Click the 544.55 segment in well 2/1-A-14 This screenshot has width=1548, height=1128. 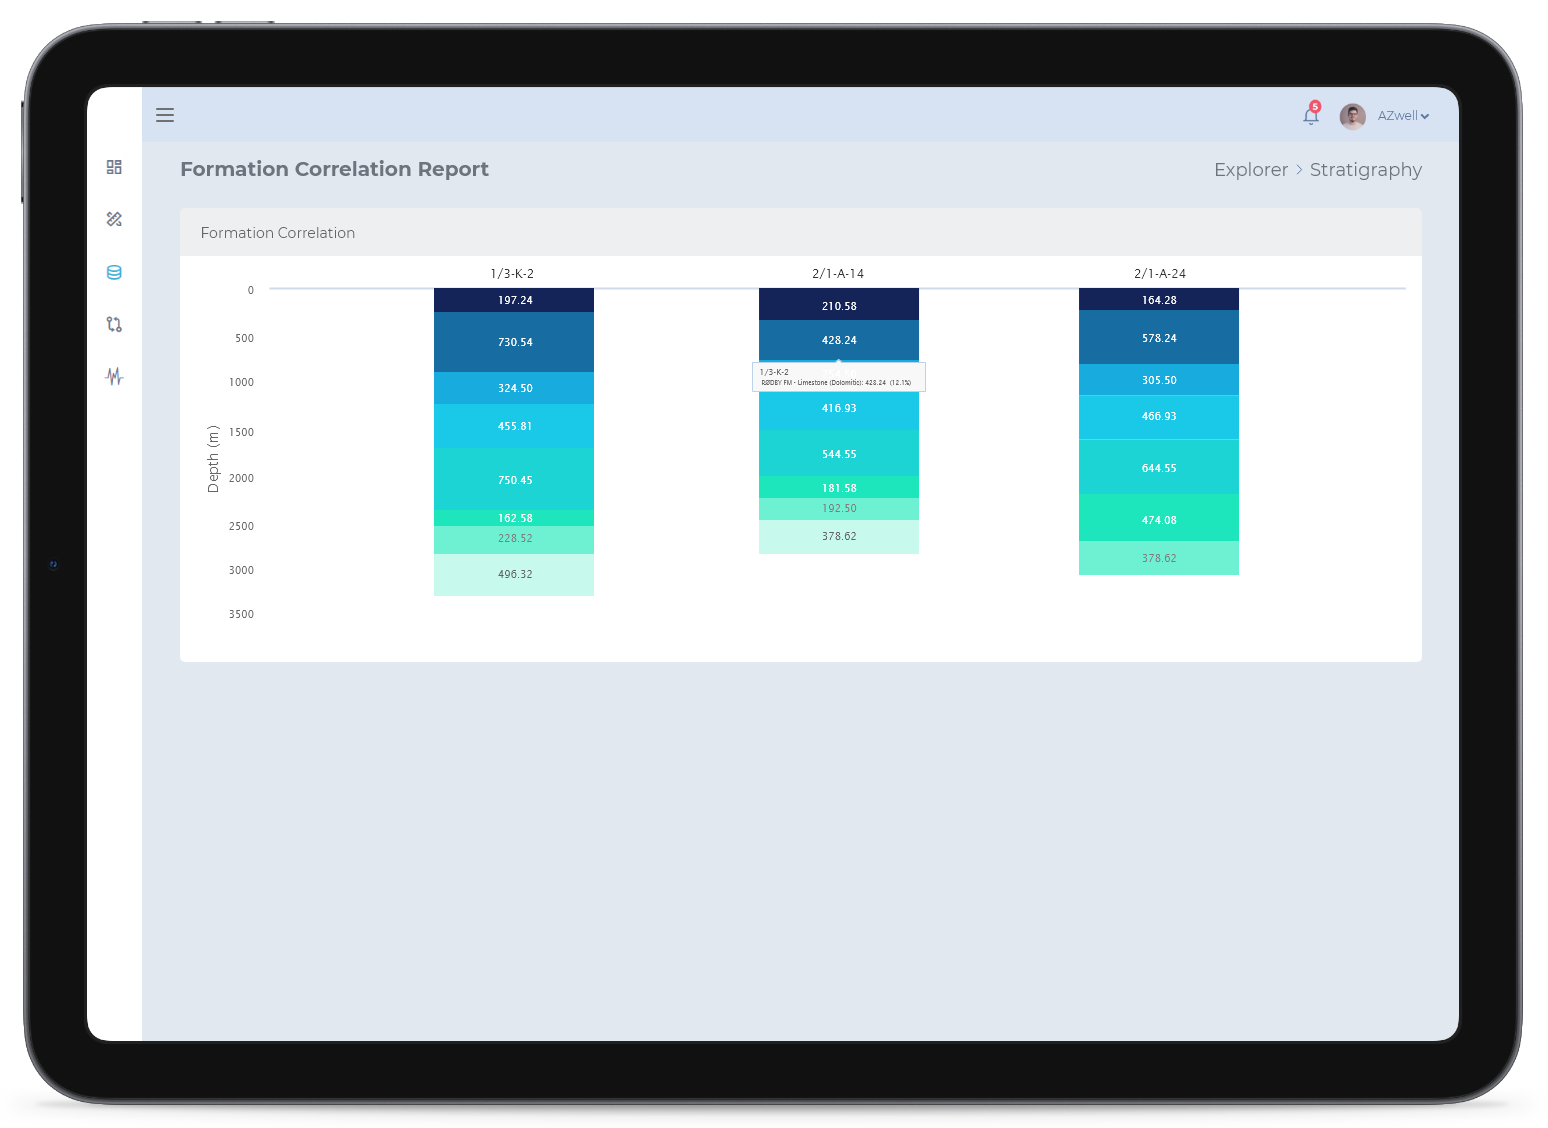pos(838,453)
